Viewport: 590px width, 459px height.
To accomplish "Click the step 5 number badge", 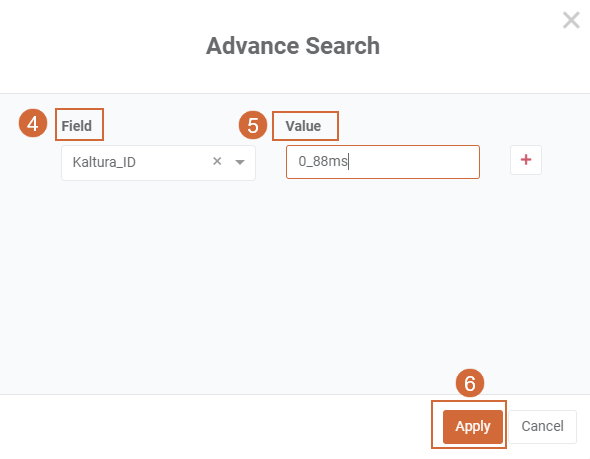I will coord(253,125).
